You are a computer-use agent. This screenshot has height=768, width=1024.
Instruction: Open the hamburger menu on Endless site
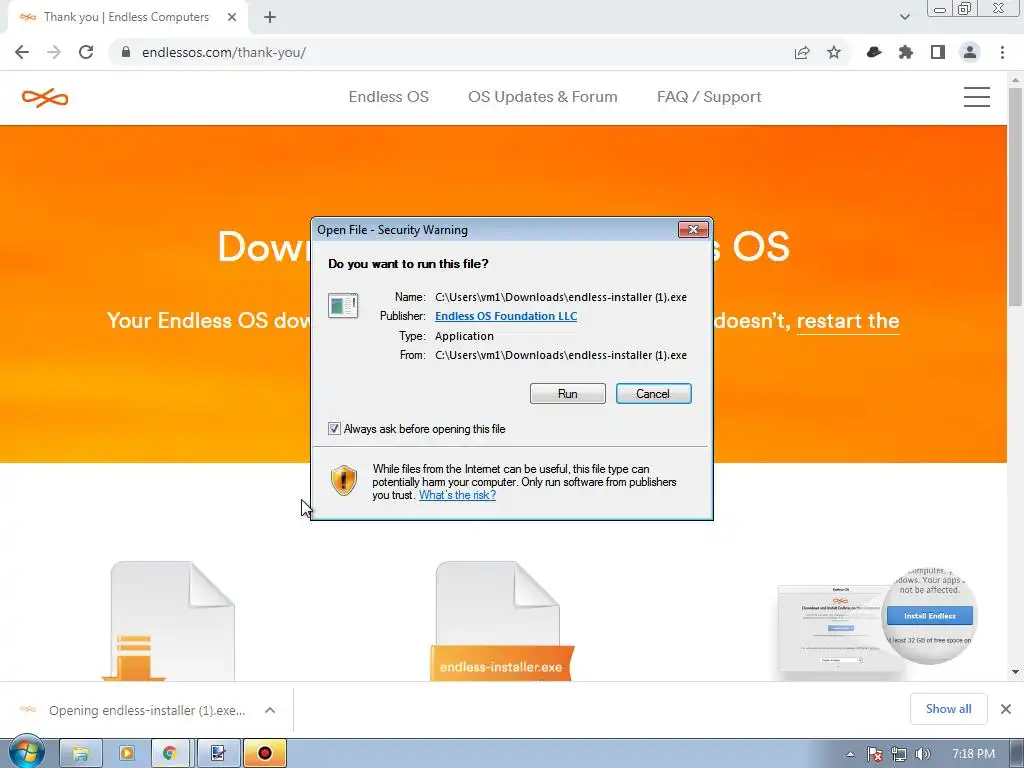pyautogui.click(x=976, y=97)
